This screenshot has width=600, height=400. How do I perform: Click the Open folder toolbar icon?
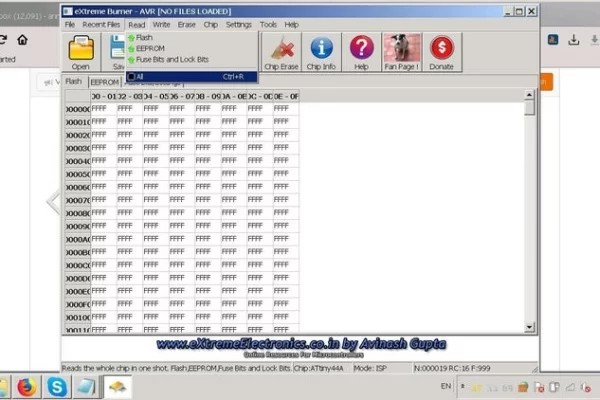[x=81, y=48]
